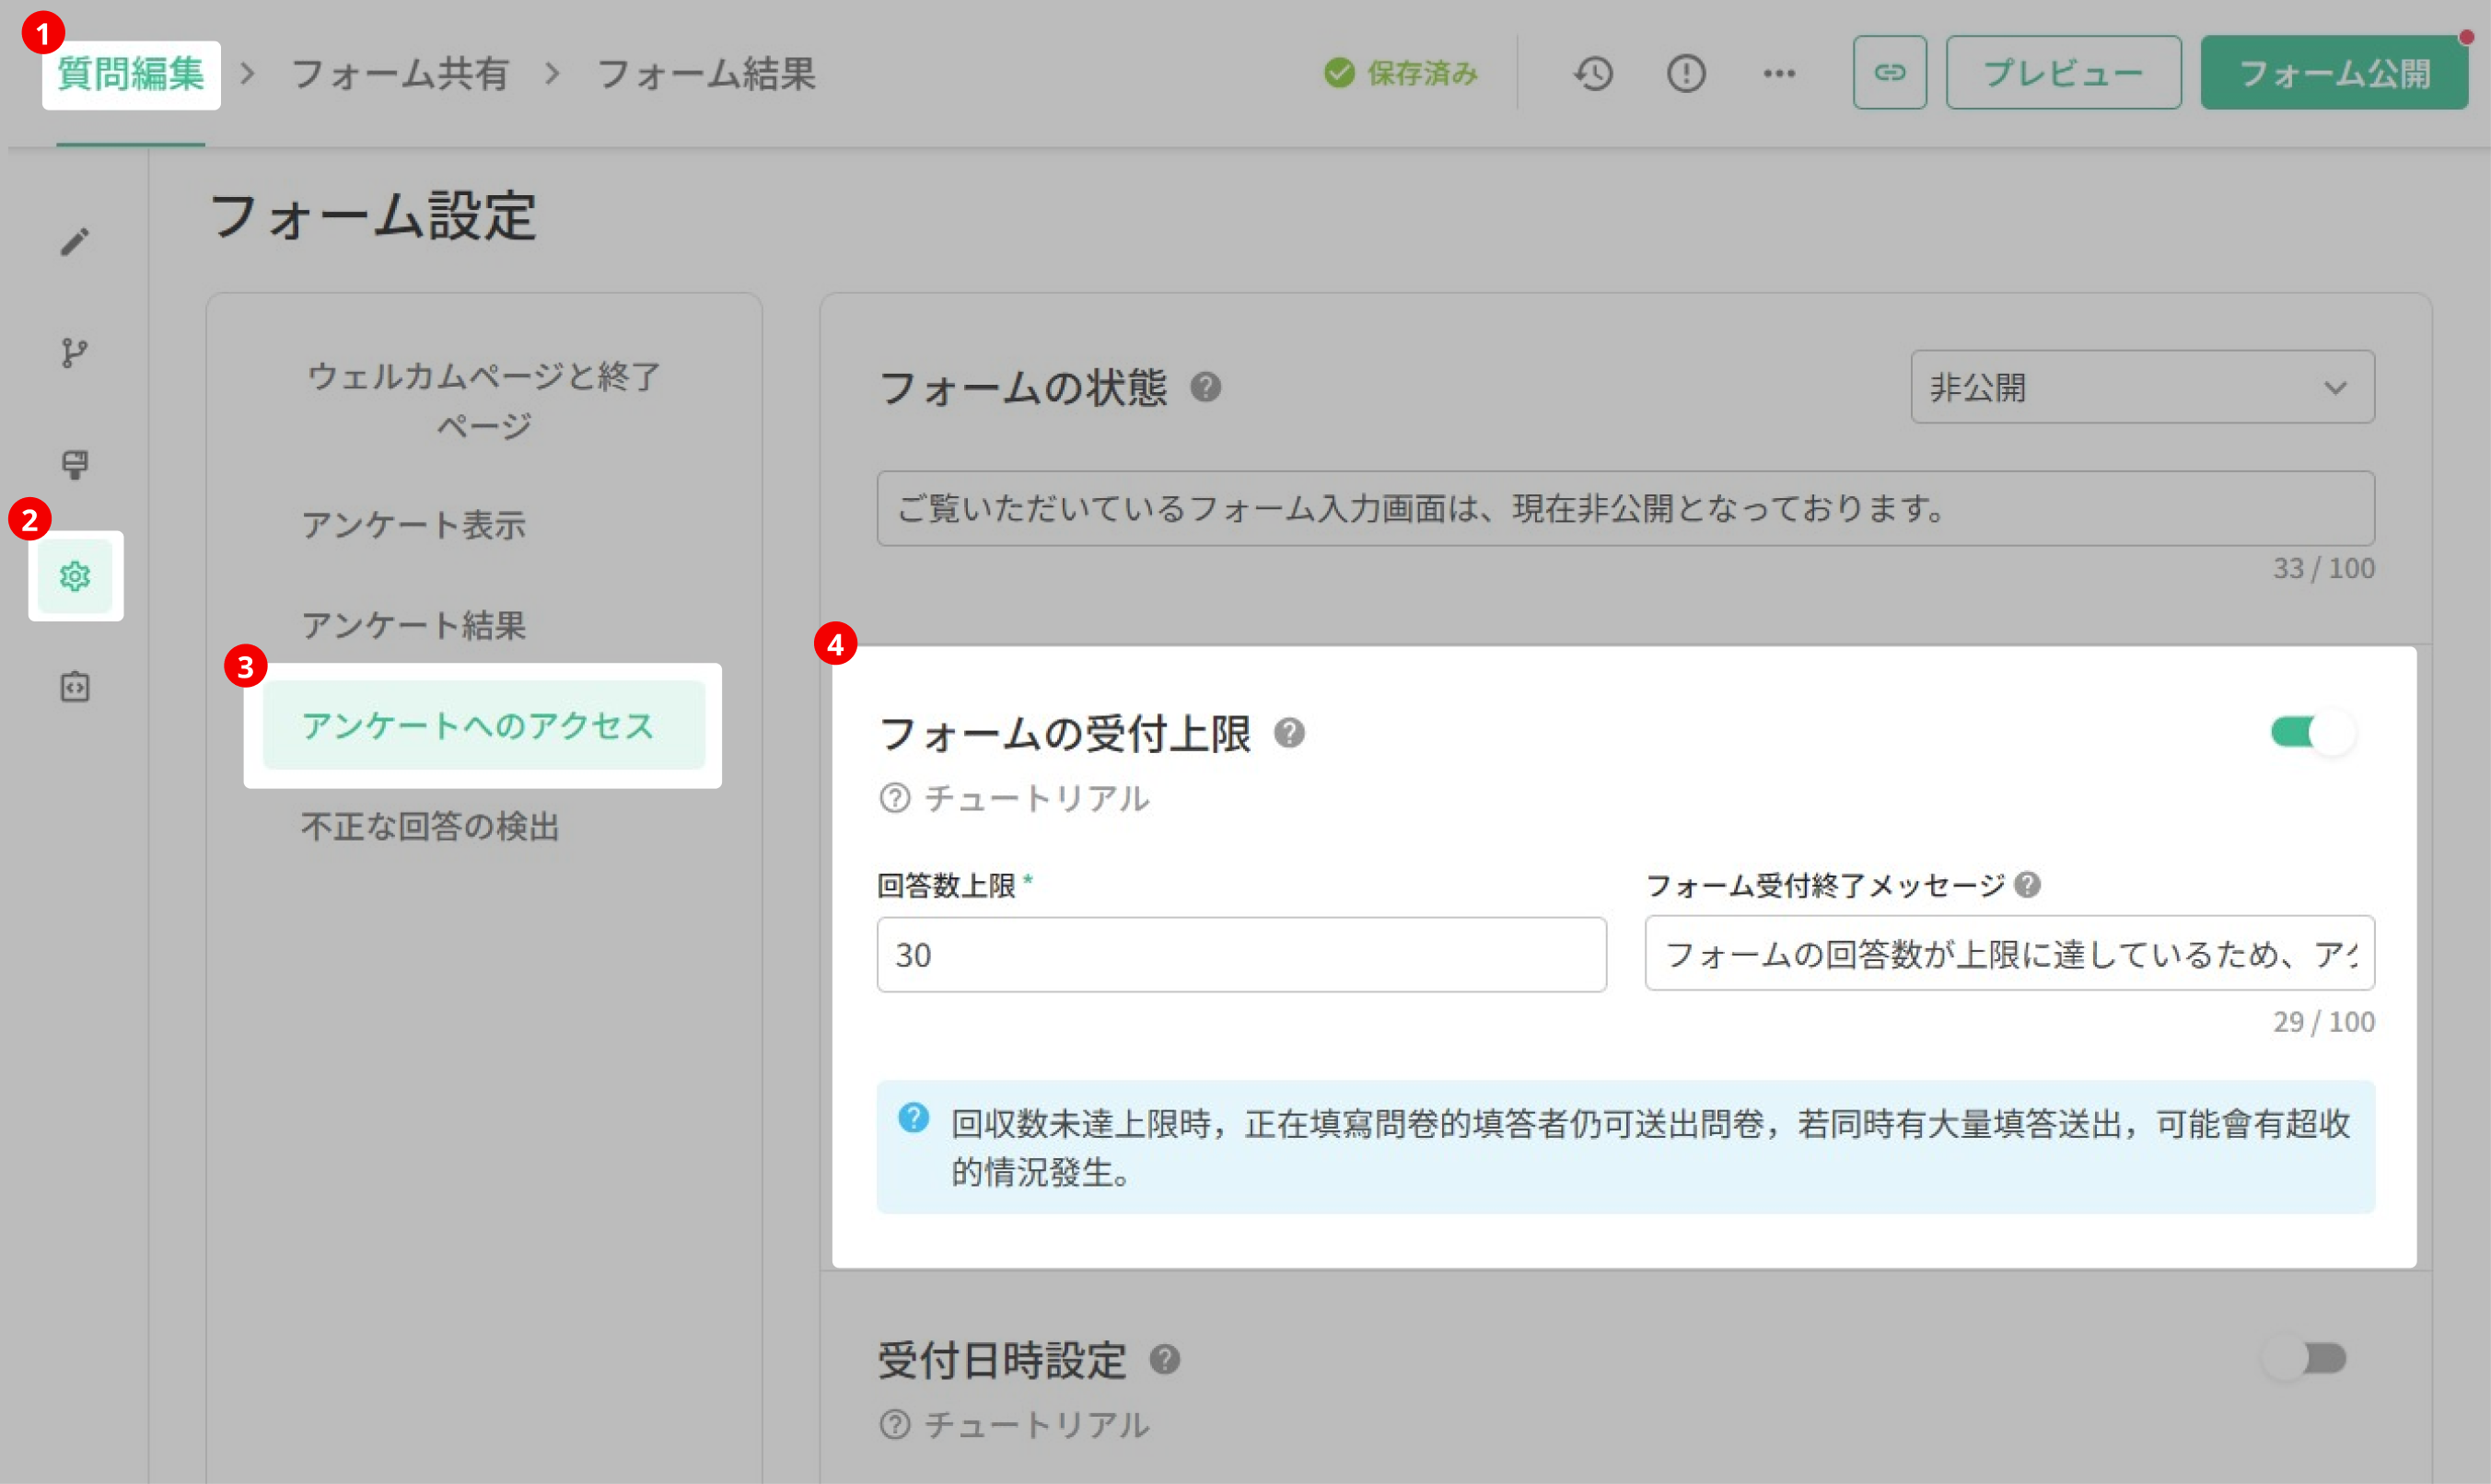
Task: Open the version history clock icon
Action: pos(1593,73)
